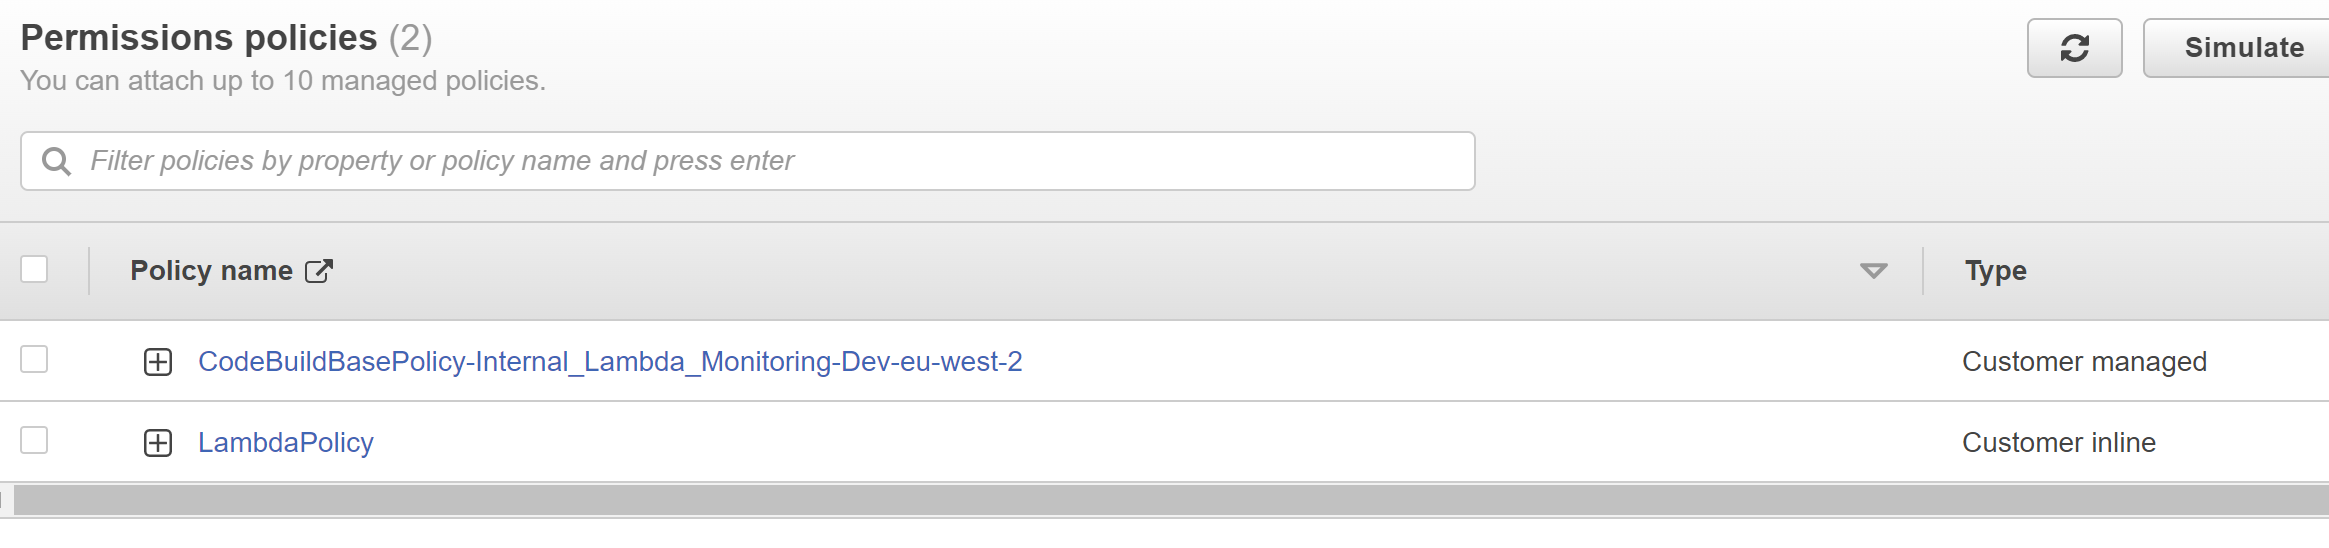Tick the select-all policies checkbox
This screenshot has height=548, width=2329.
pyautogui.click(x=34, y=269)
